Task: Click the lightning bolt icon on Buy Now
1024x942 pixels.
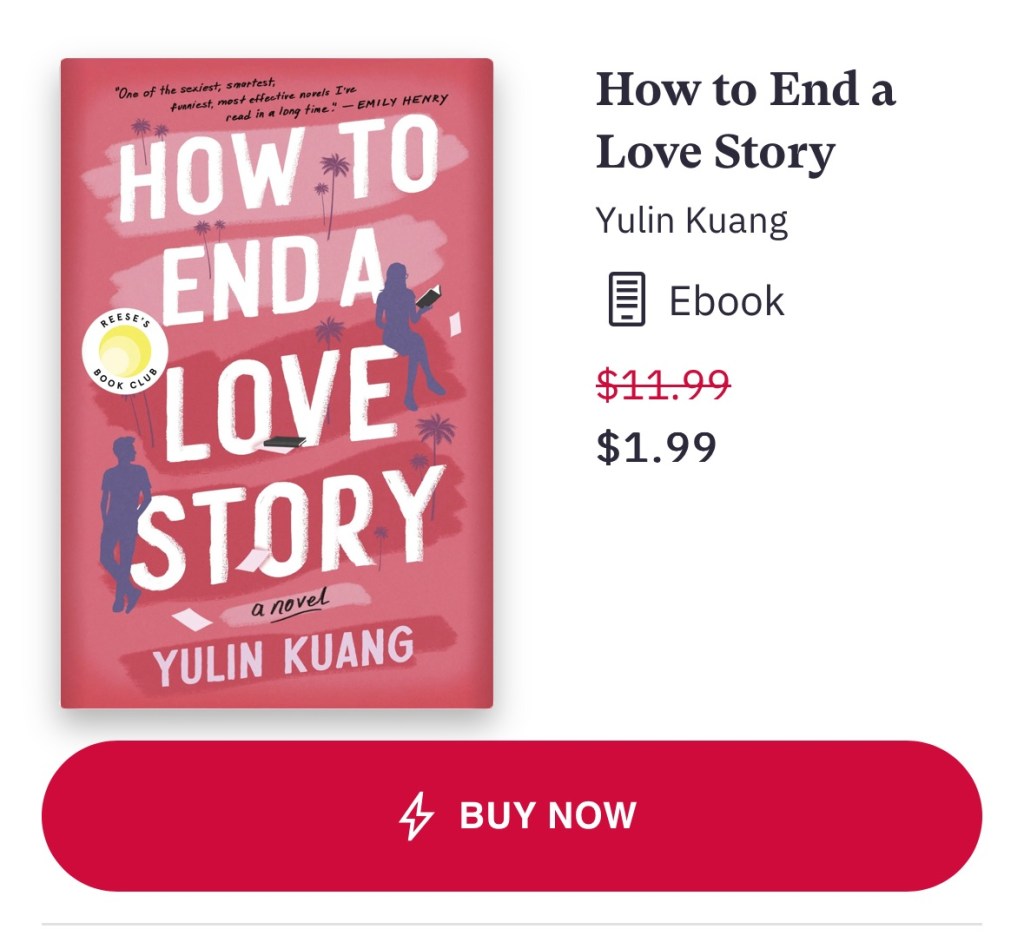Action: [416, 815]
